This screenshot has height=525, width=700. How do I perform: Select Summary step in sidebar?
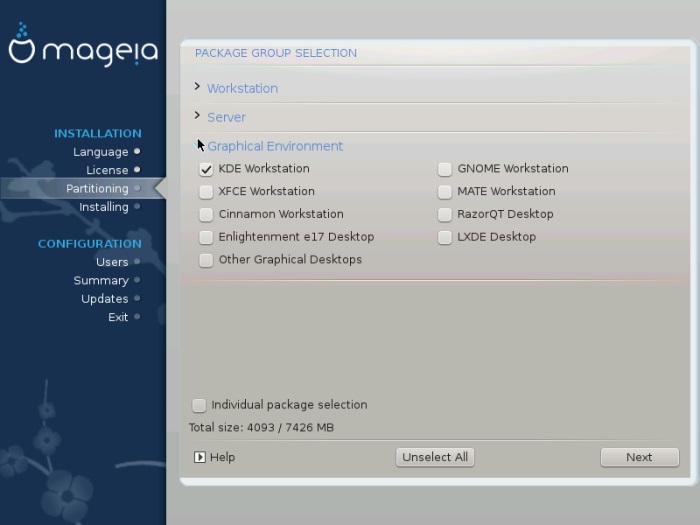click(x=101, y=280)
